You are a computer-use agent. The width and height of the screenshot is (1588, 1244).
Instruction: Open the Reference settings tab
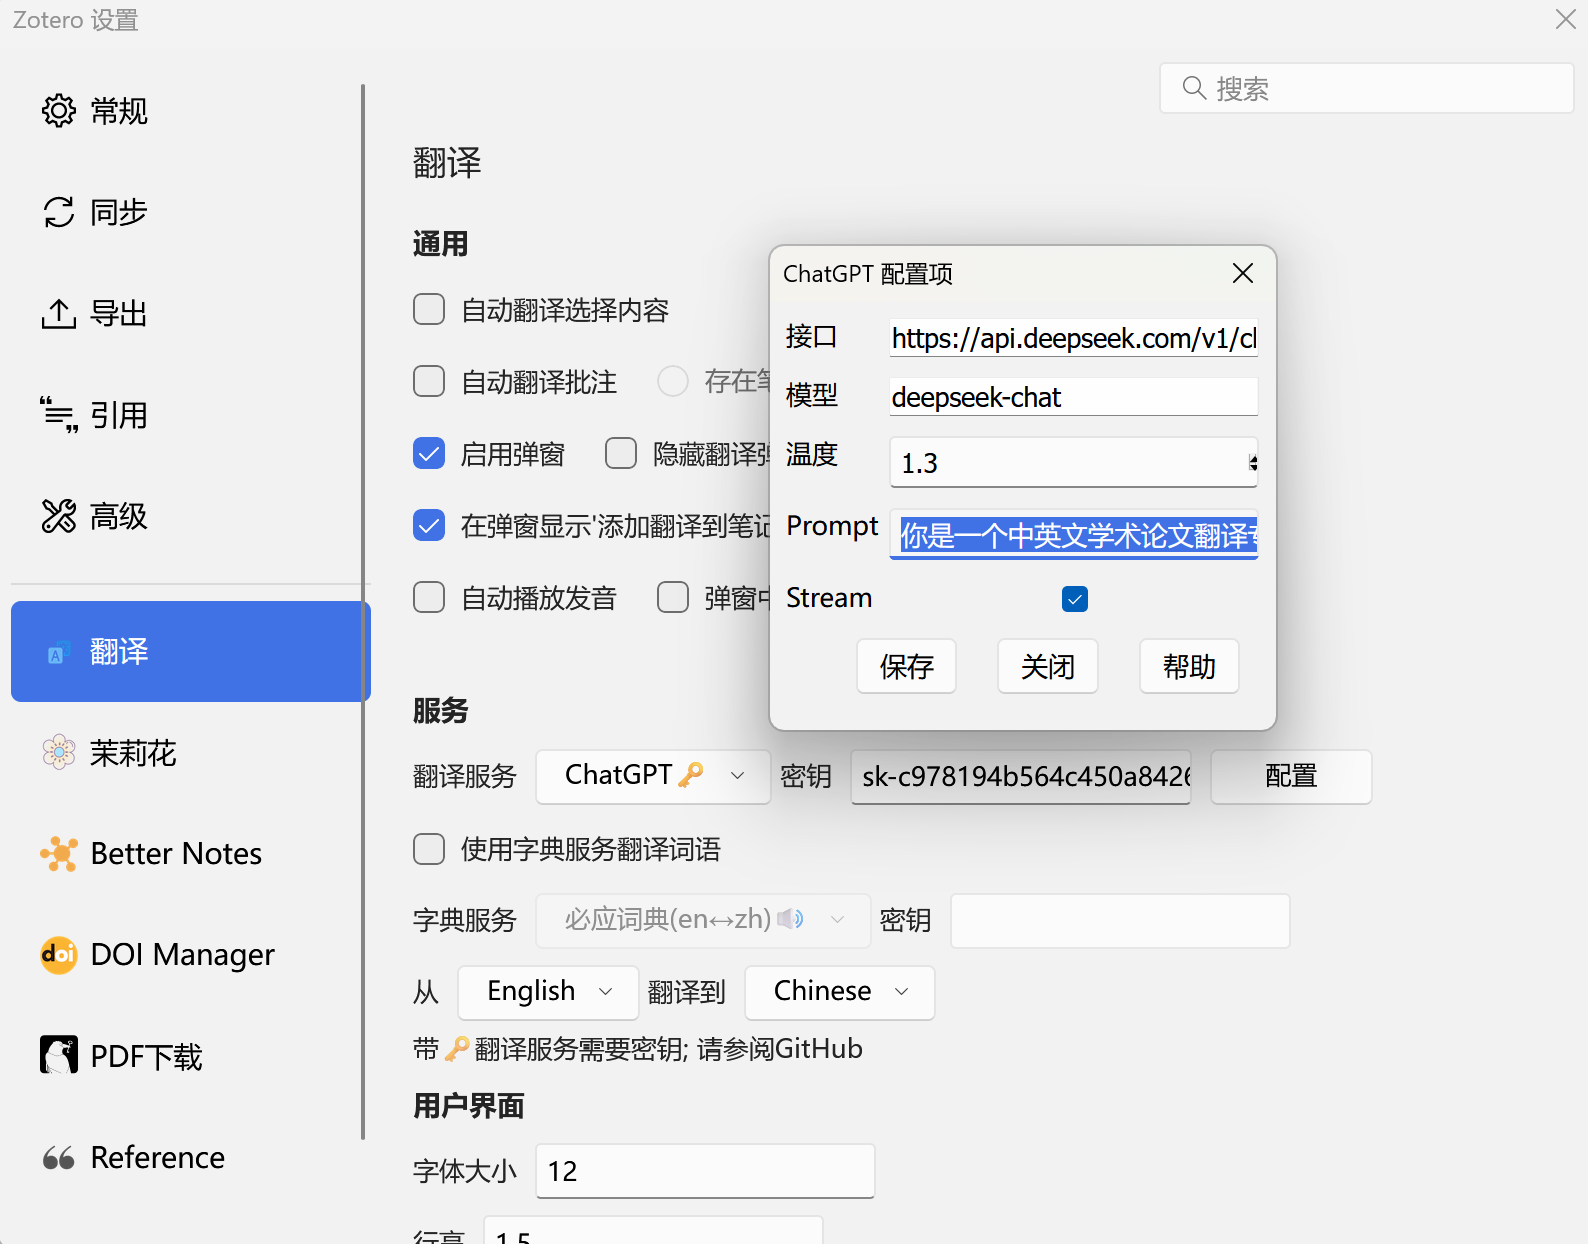point(157,1158)
